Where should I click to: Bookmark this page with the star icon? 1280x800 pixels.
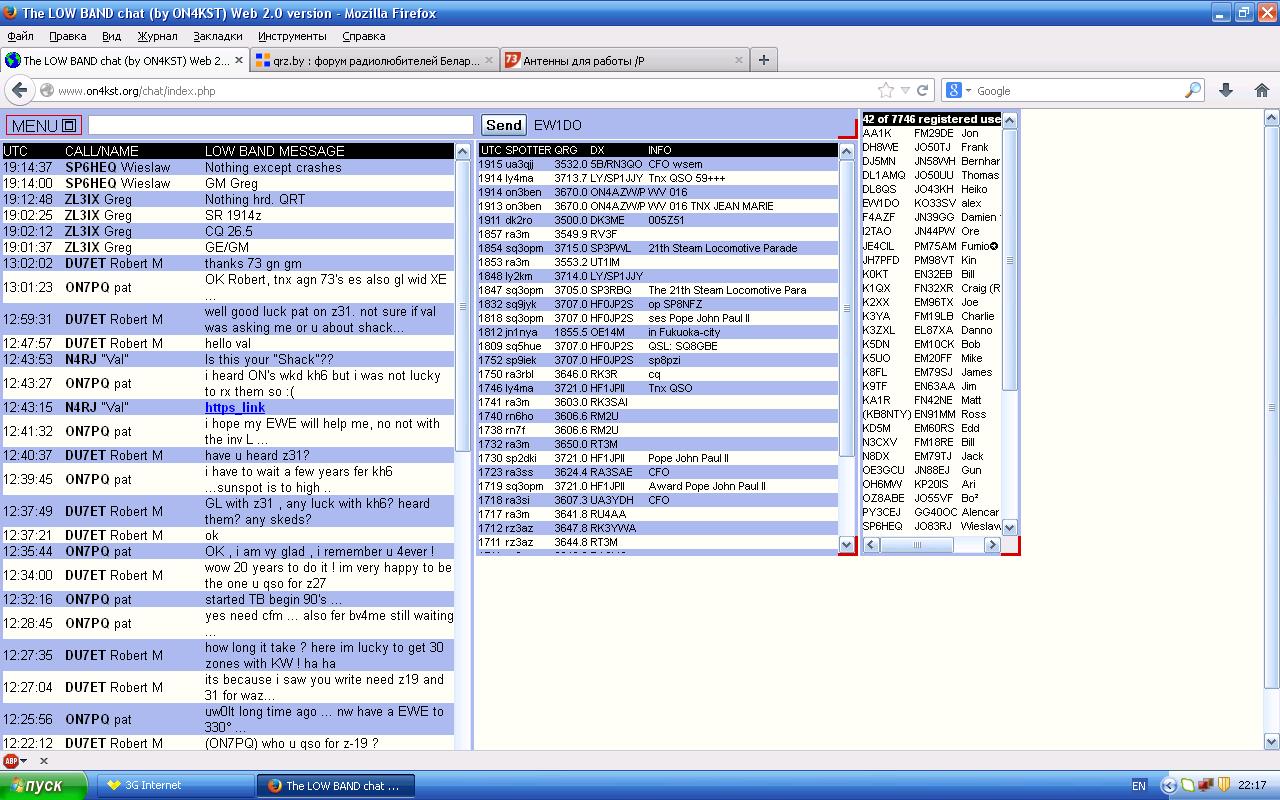[x=886, y=90]
